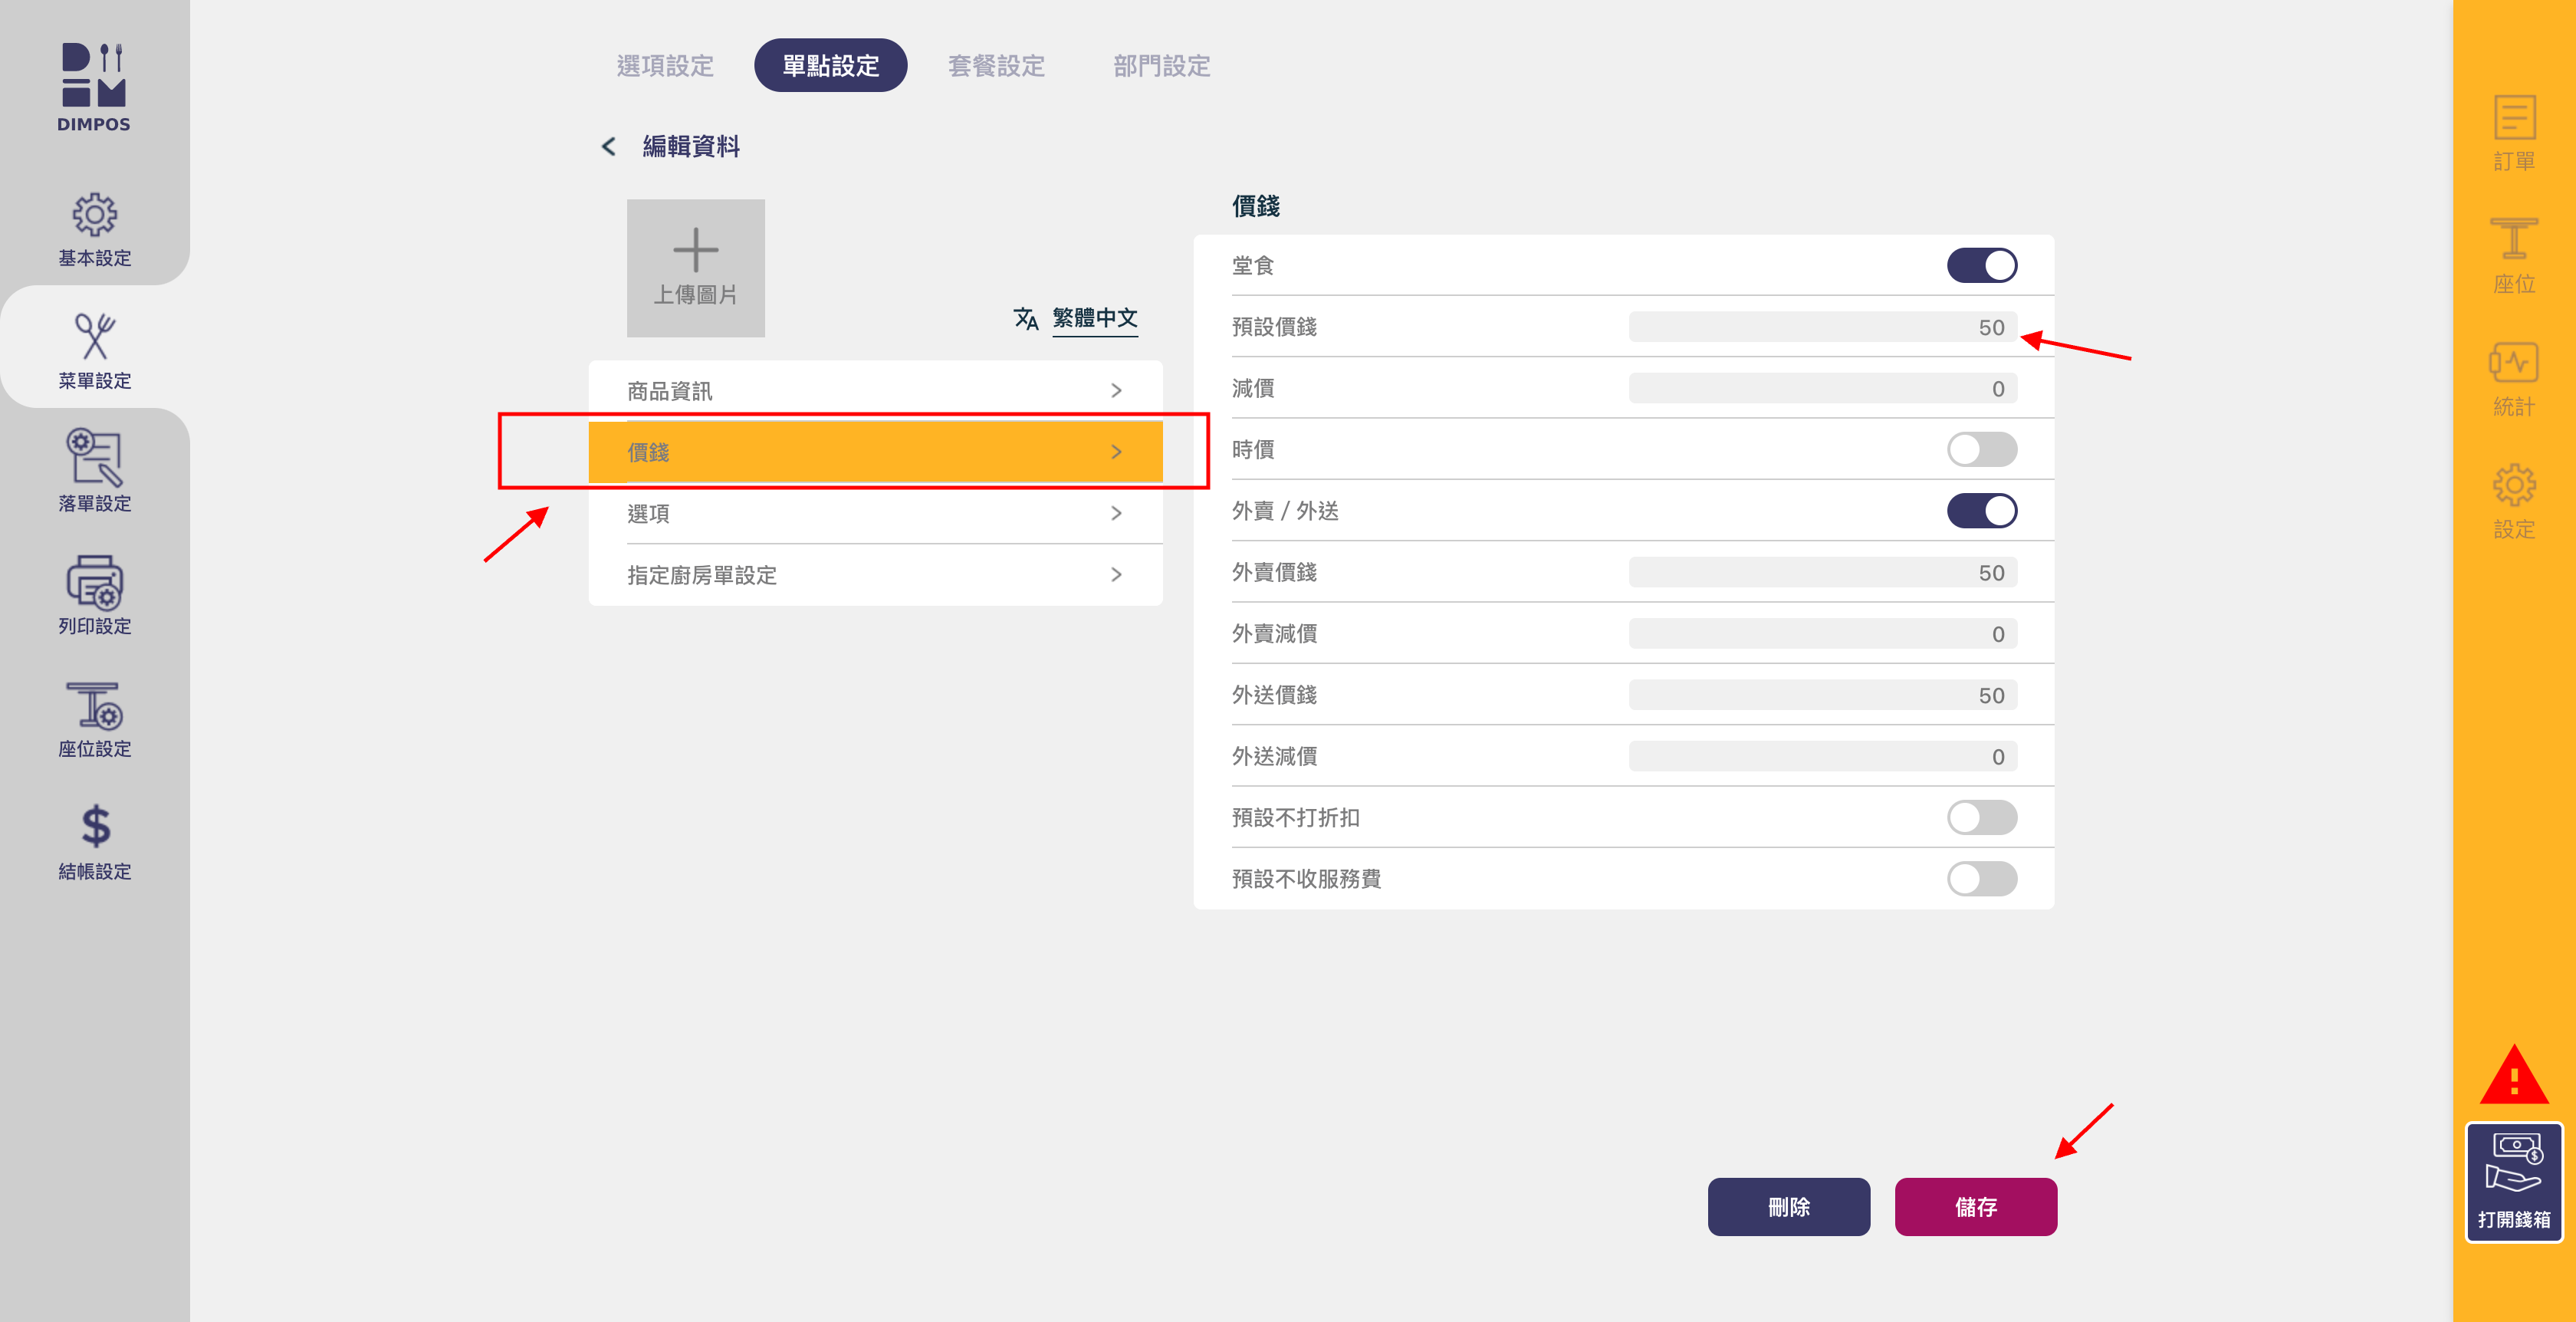Image resolution: width=2576 pixels, height=1322 pixels.
Task: Open 基本設定 gear icon in sidebar
Action: (x=94, y=215)
